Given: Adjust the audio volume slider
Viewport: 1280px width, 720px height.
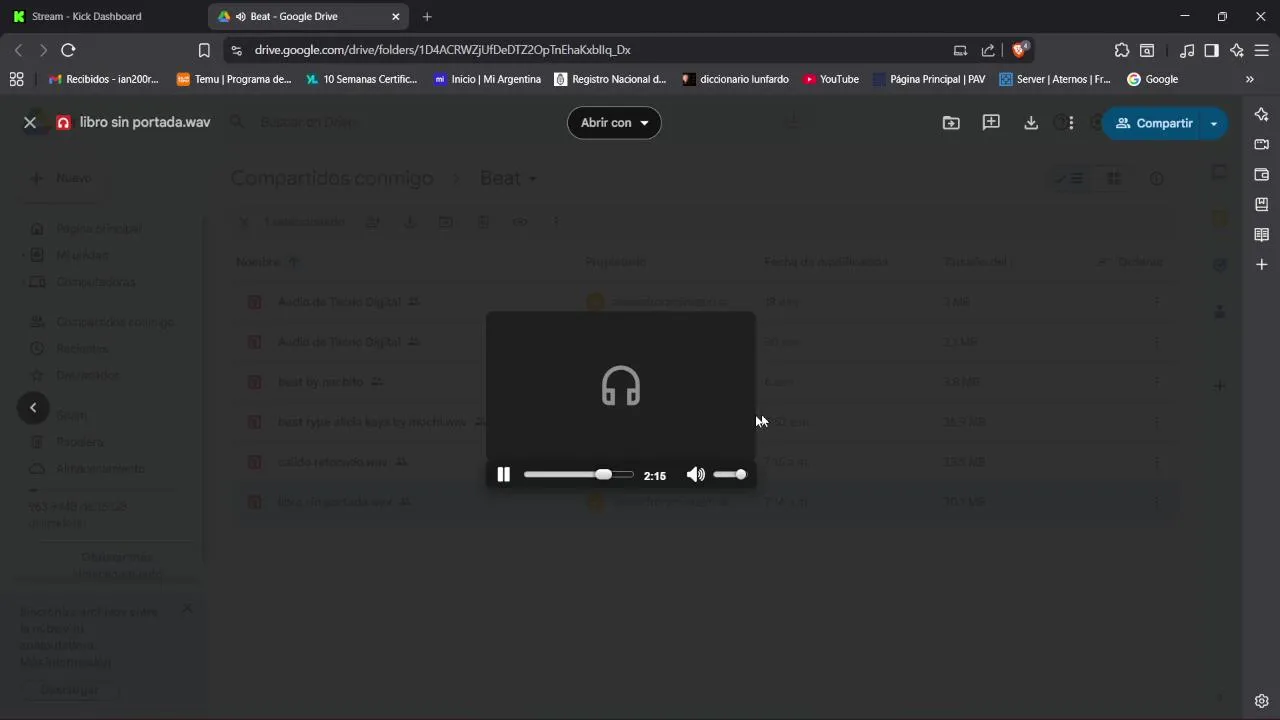Looking at the screenshot, I should click(x=730, y=475).
